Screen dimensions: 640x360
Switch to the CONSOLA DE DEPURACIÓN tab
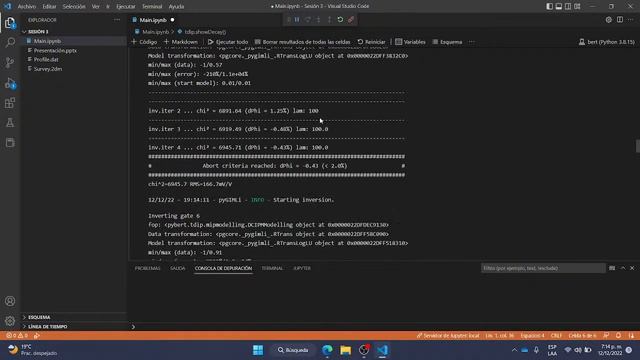coord(223,268)
